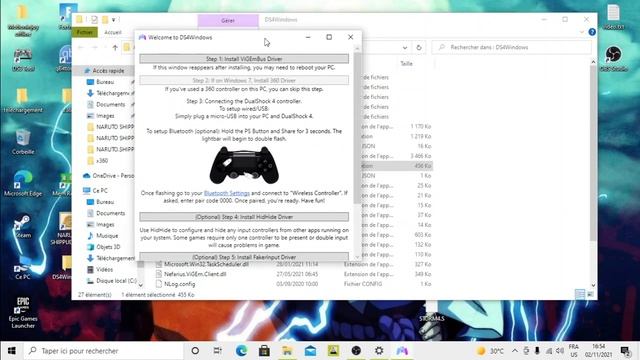Open Epic Games Launcher desktop icon
The image size is (640, 360).
[23, 312]
